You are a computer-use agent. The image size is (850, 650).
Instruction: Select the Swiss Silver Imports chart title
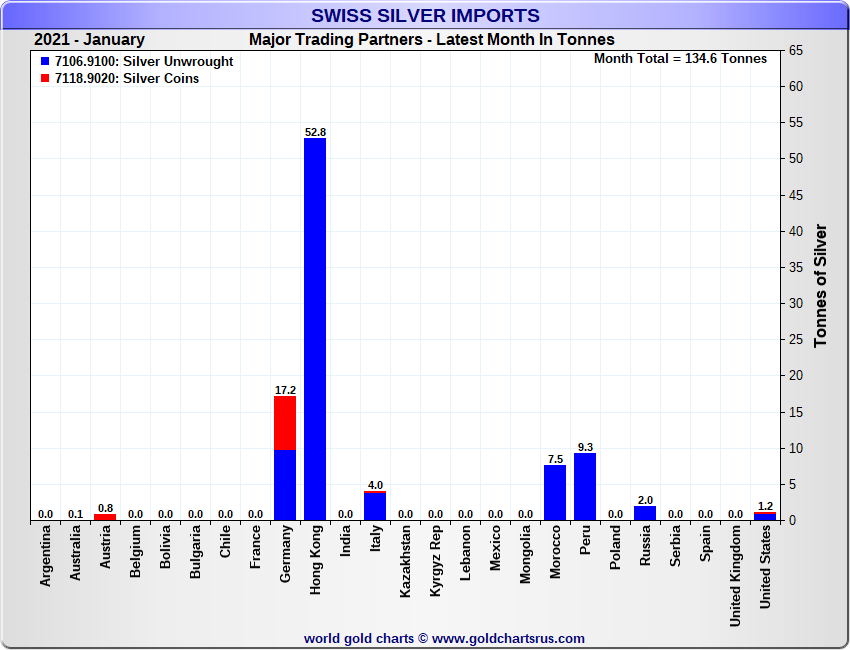click(425, 16)
